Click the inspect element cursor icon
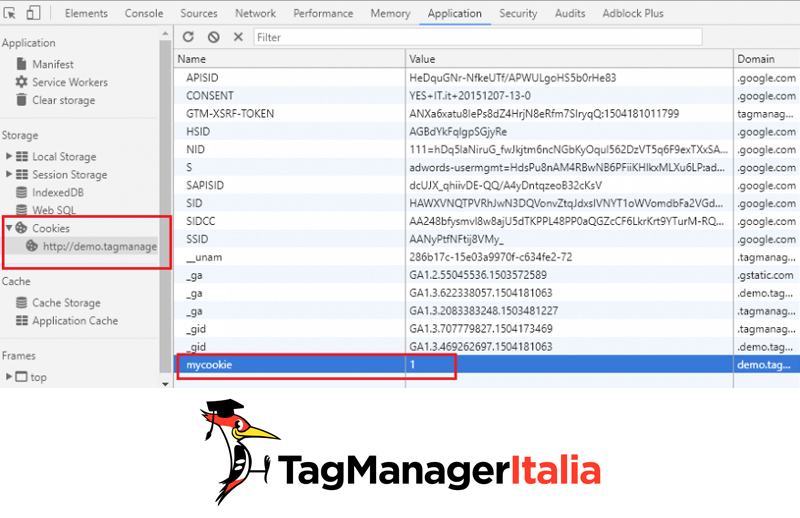Viewport: 800px width, 518px height. [x=9, y=13]
